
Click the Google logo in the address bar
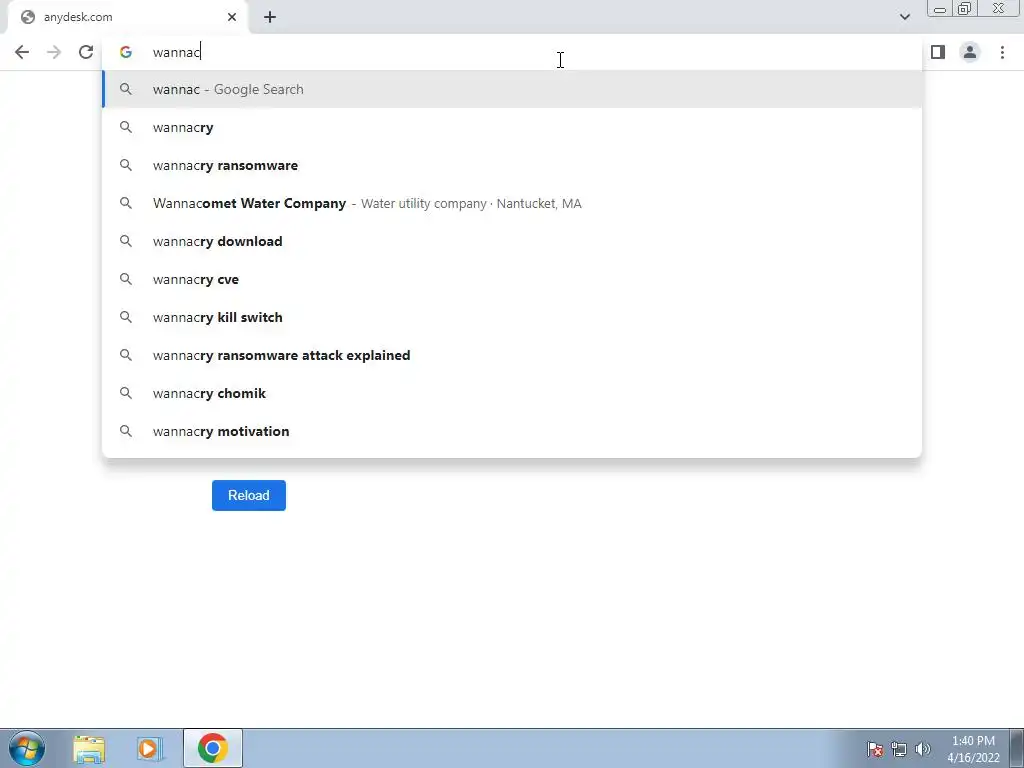(126, 52)
